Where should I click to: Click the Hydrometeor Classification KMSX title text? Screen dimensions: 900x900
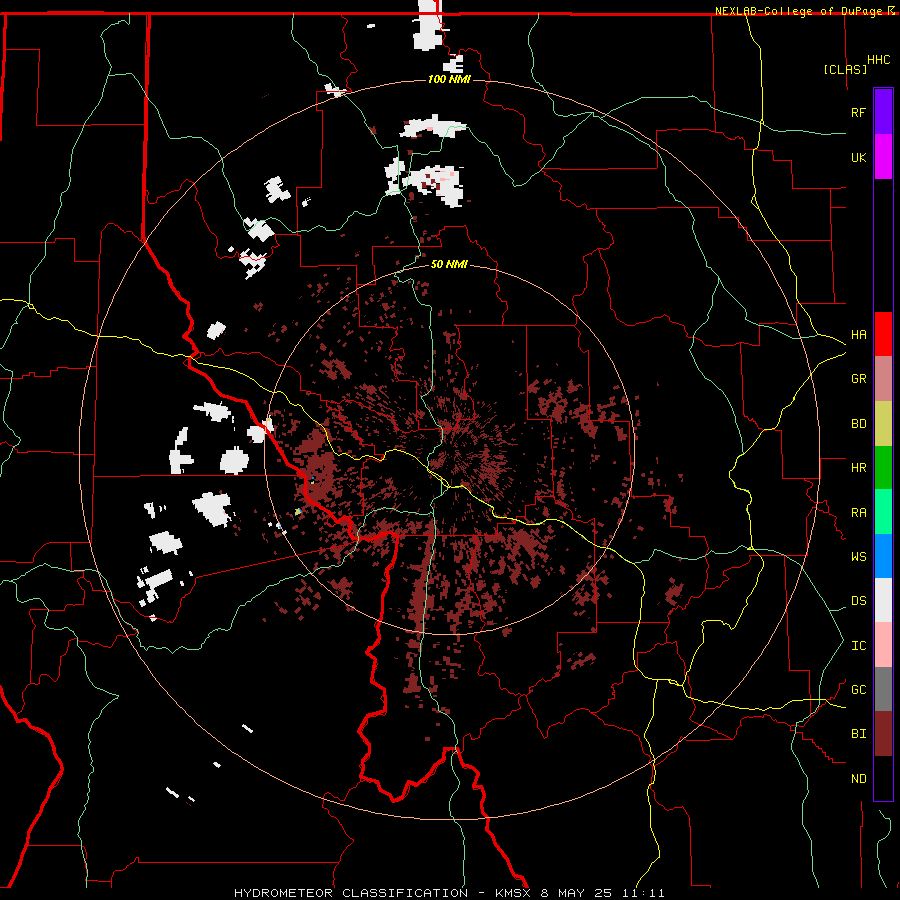click(x=449, y=893)
